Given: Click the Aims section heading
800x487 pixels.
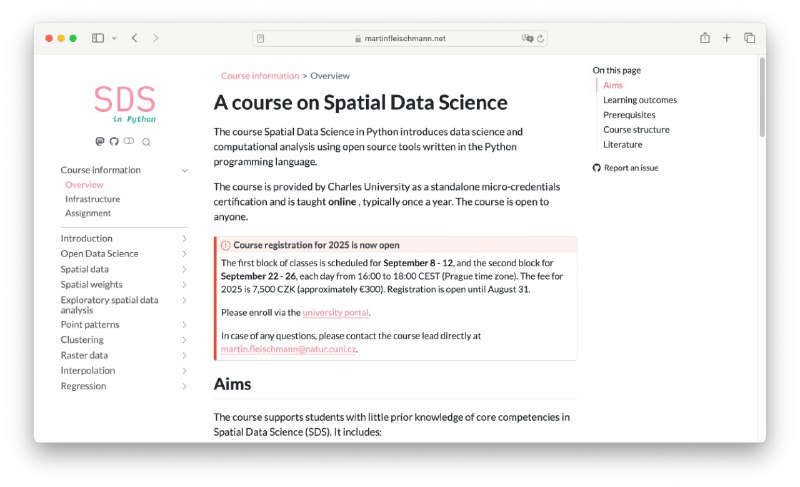Looking at the screenshot, I should [x=232, y=384].
